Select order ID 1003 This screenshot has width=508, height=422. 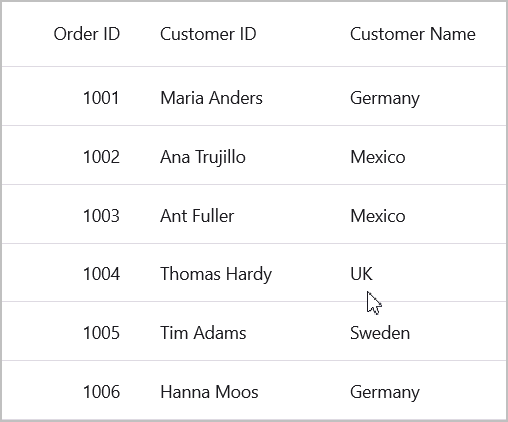pyautogui.click(x=101, y=216)
